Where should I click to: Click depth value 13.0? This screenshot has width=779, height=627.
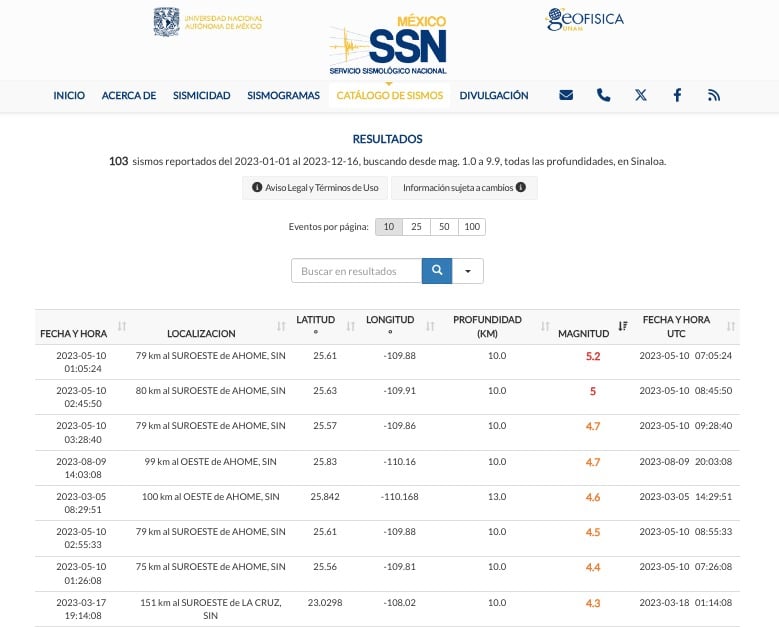(x=497, y=496)
